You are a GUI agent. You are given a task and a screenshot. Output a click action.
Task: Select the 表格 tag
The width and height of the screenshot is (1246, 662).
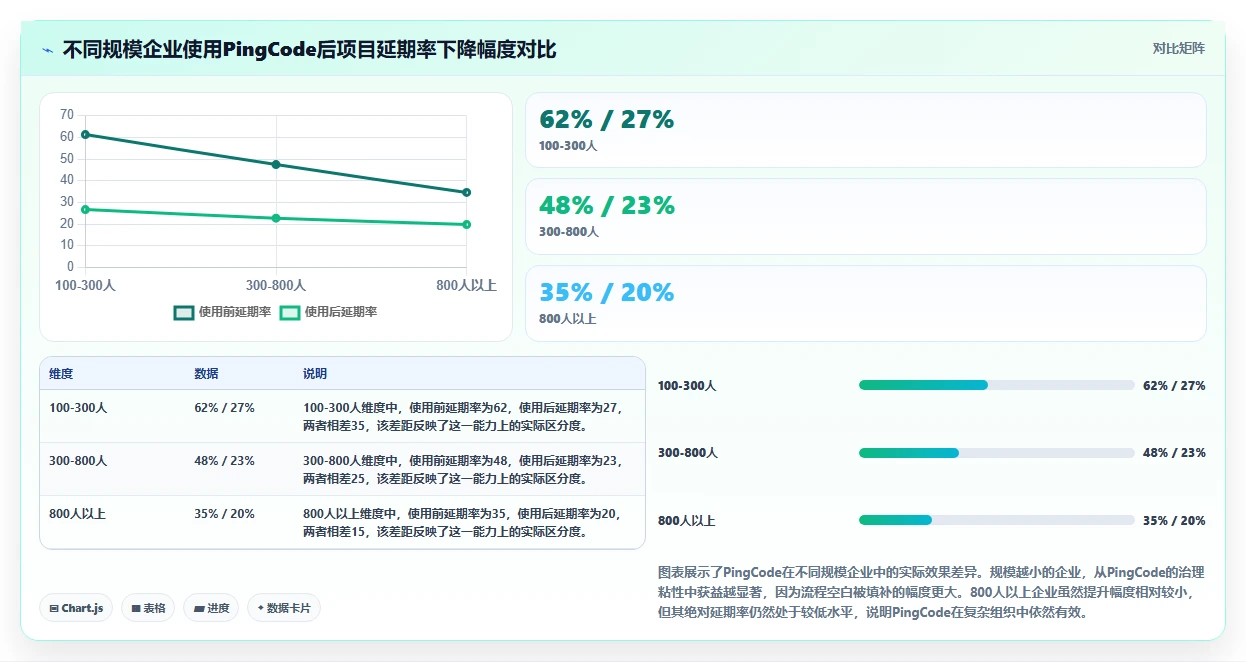tap(148, 608)
